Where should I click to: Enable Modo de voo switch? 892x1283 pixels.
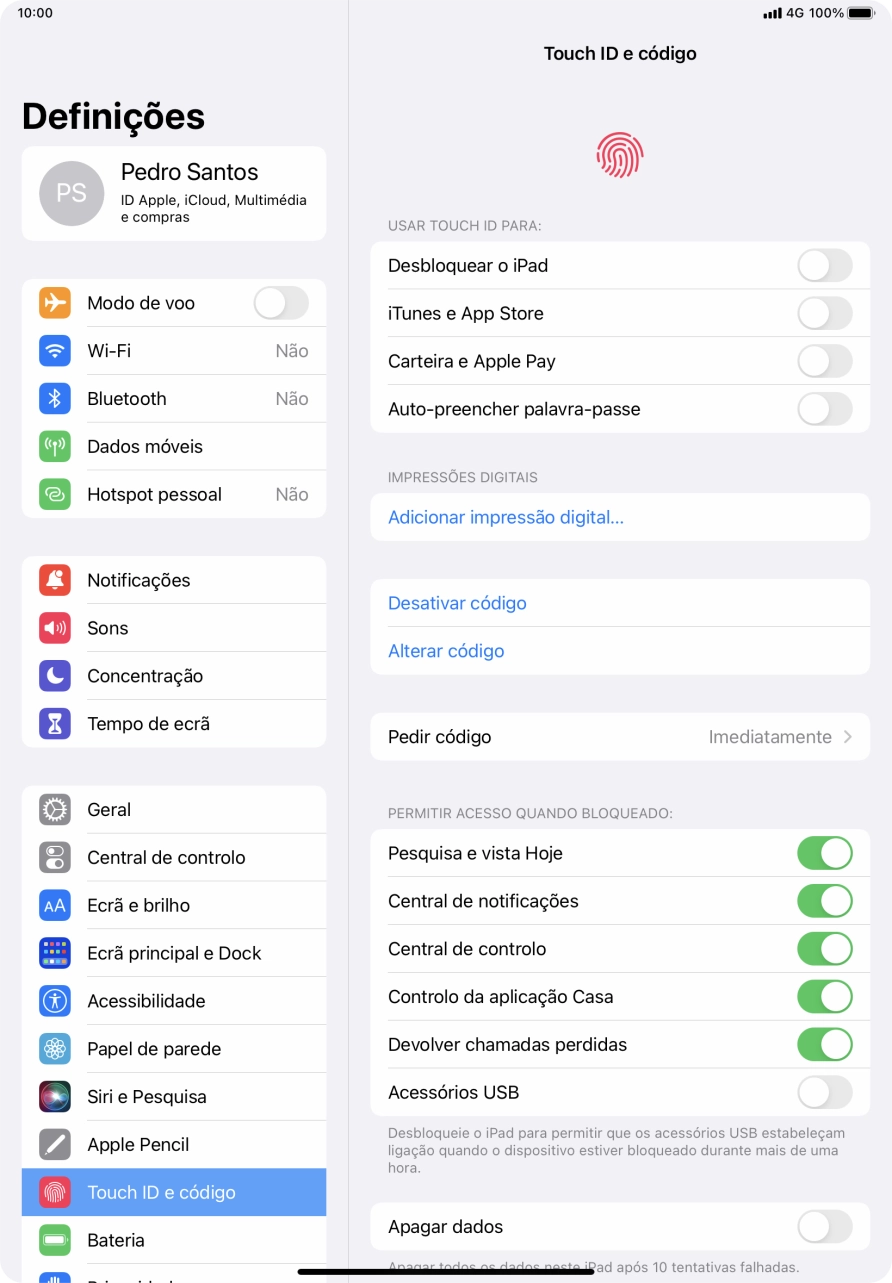coord(281,303)
